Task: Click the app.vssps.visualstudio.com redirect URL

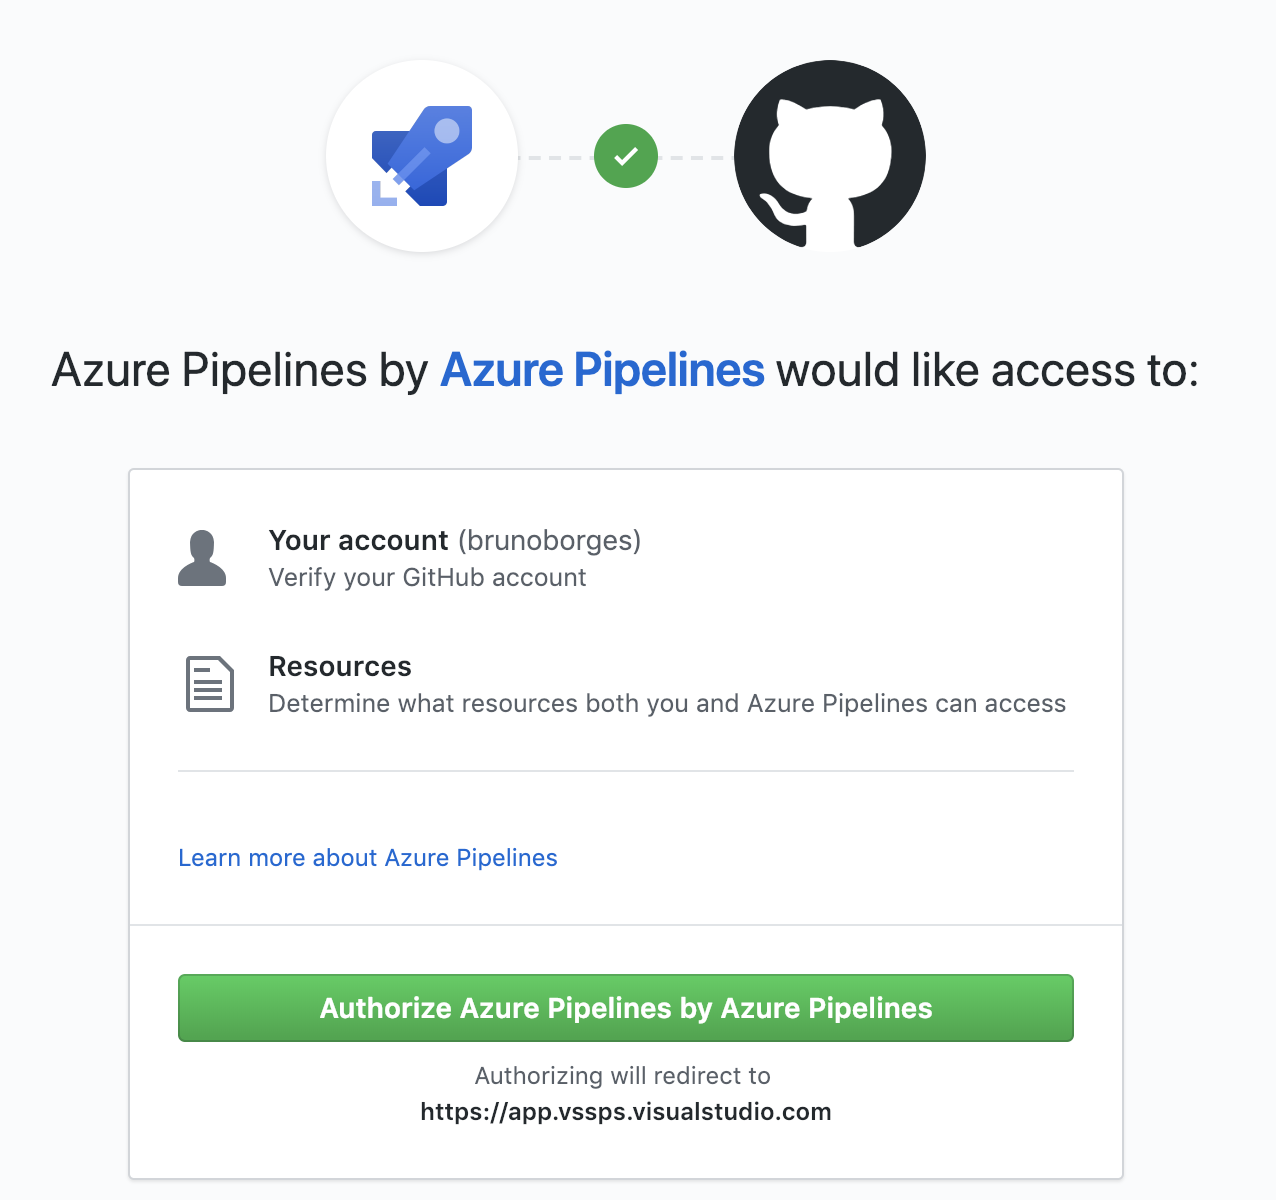Action: point(625,1112)
